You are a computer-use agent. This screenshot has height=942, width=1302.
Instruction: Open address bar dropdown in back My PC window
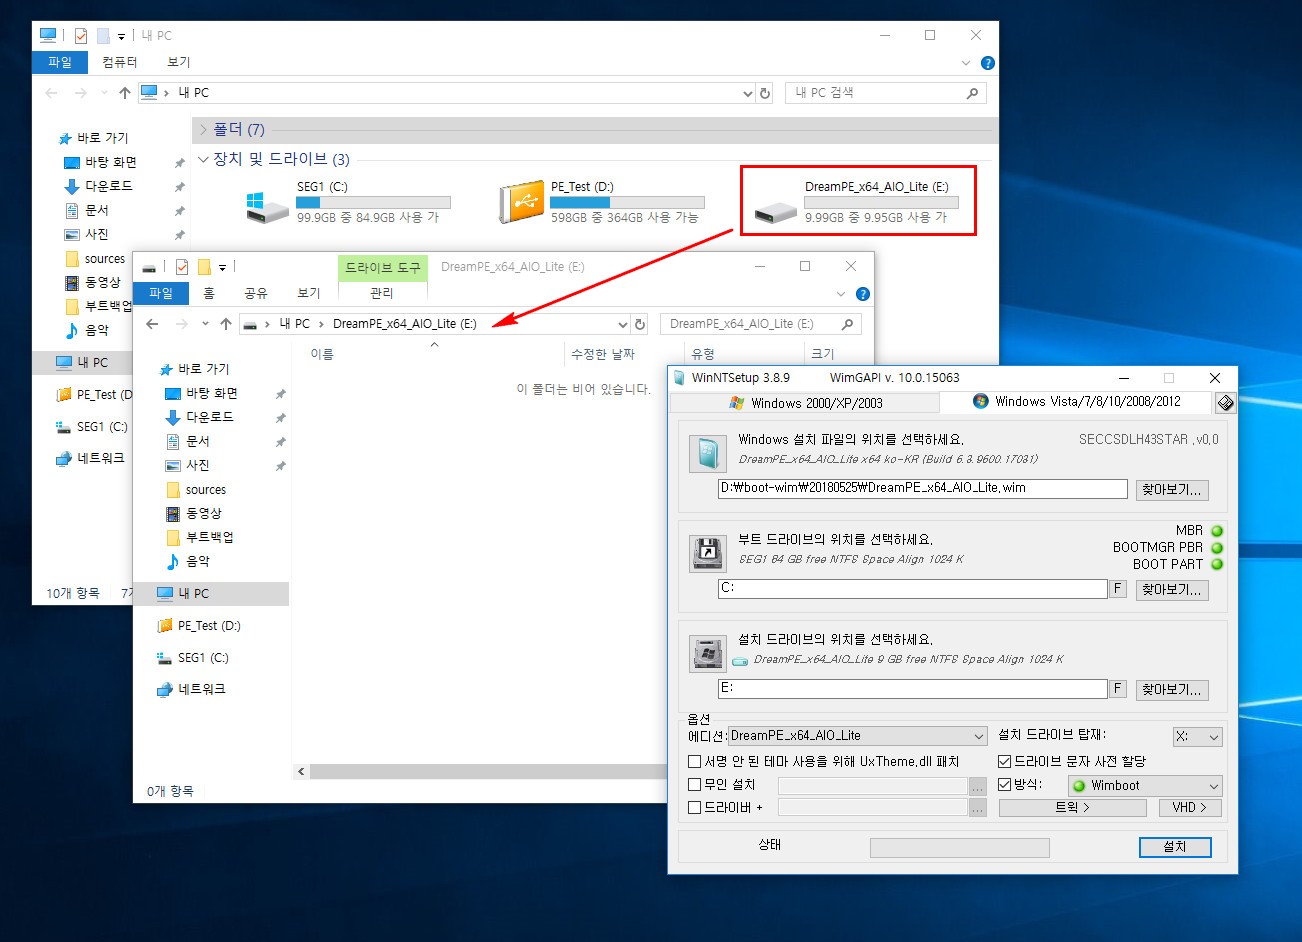point(747,93)
